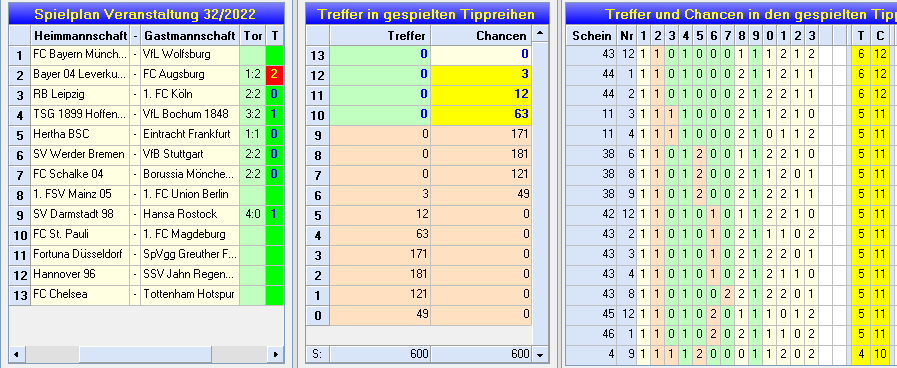Screen dimensions: 897x368
Task: Select Hannover 96 cell
Action: point(80,275)
